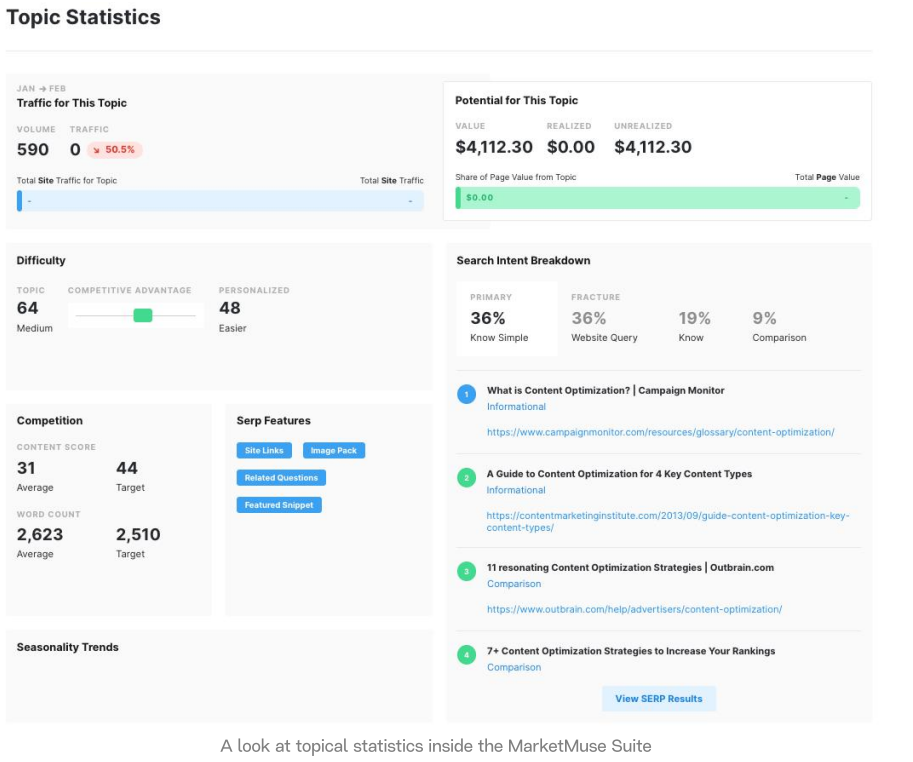The width and height of the screenshot is (913, 762).
Task: Select the Site Links SERP feature tag
Action: click(x=264, y=451)
